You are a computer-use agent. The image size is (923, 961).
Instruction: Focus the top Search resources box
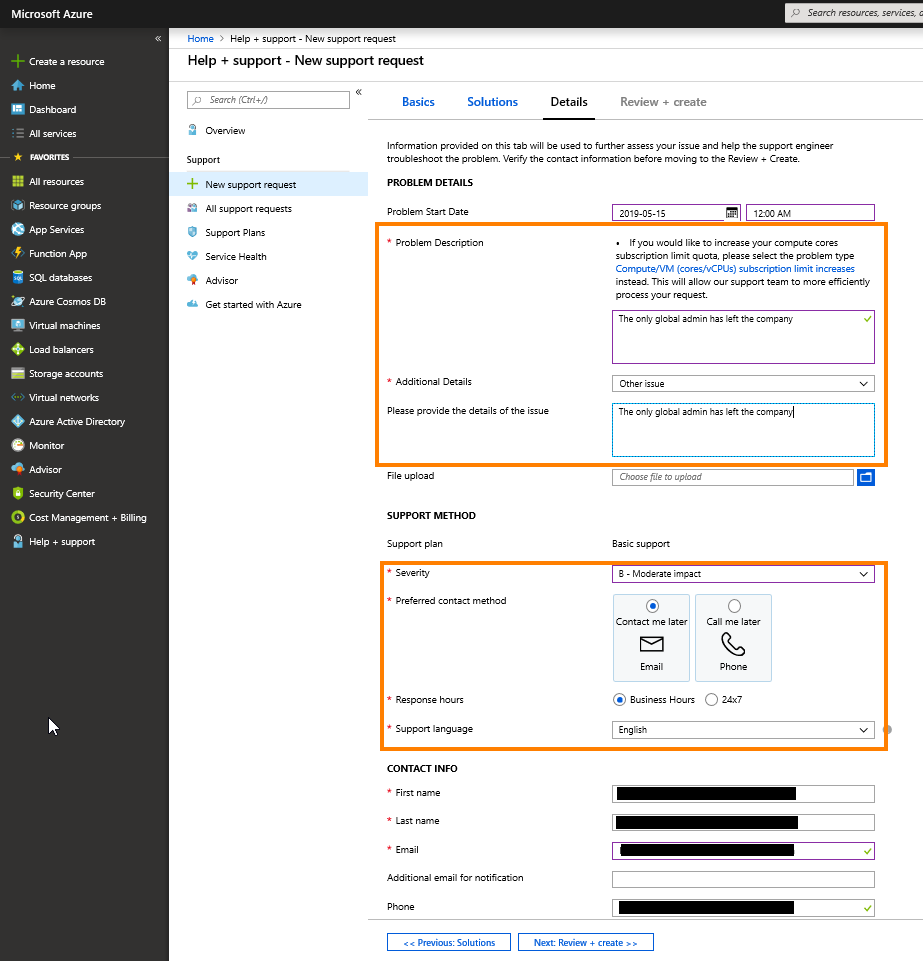pos(854,12)
